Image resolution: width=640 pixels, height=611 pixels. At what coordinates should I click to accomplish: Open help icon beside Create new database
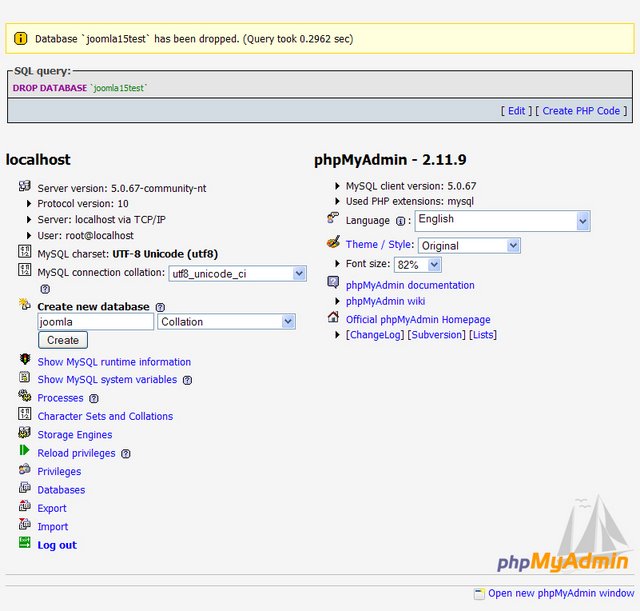(x=160, y=307)
